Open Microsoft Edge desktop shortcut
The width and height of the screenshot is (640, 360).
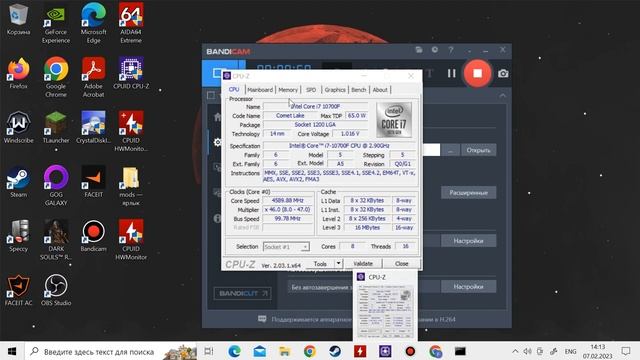click(93, 24)
